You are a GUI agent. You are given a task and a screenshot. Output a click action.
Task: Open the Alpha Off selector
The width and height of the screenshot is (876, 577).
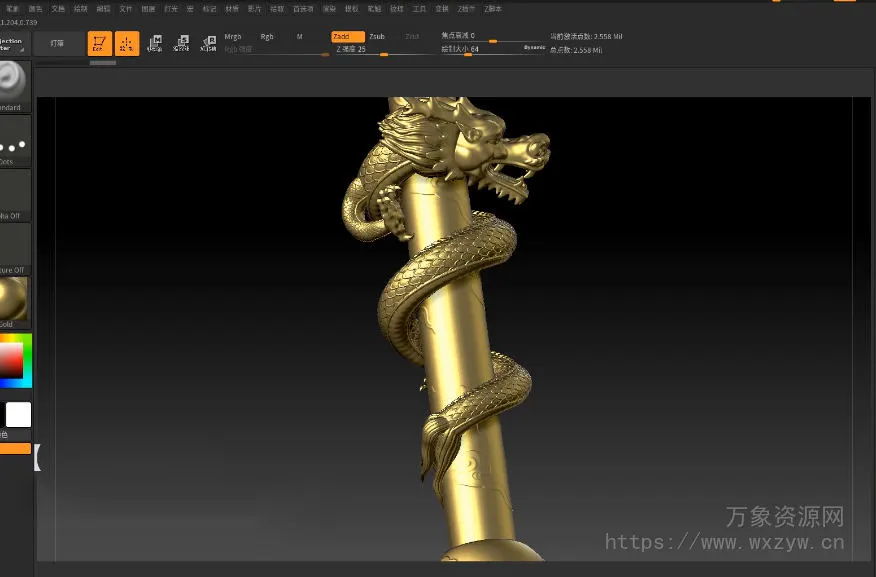[13, 194]
